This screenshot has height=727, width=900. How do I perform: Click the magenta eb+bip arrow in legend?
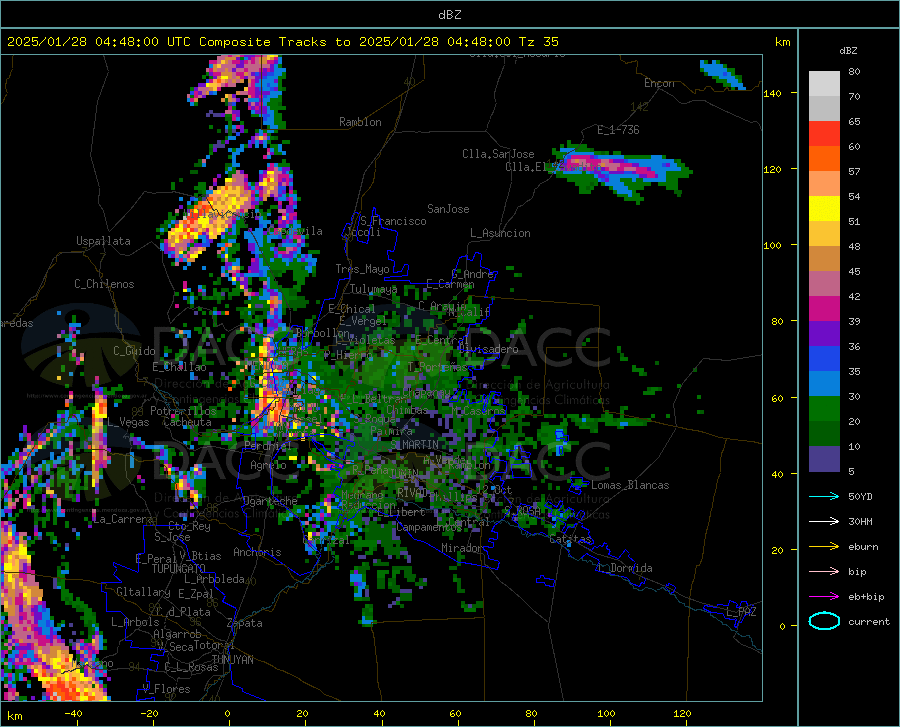pyautogui.click(x=824, y=597)
